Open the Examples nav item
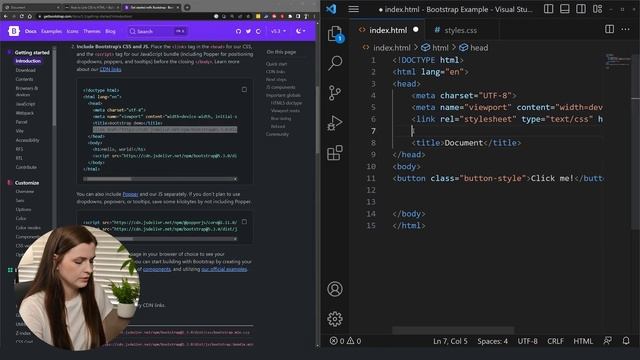The image size is (640, 360). (x=51, y=31)
